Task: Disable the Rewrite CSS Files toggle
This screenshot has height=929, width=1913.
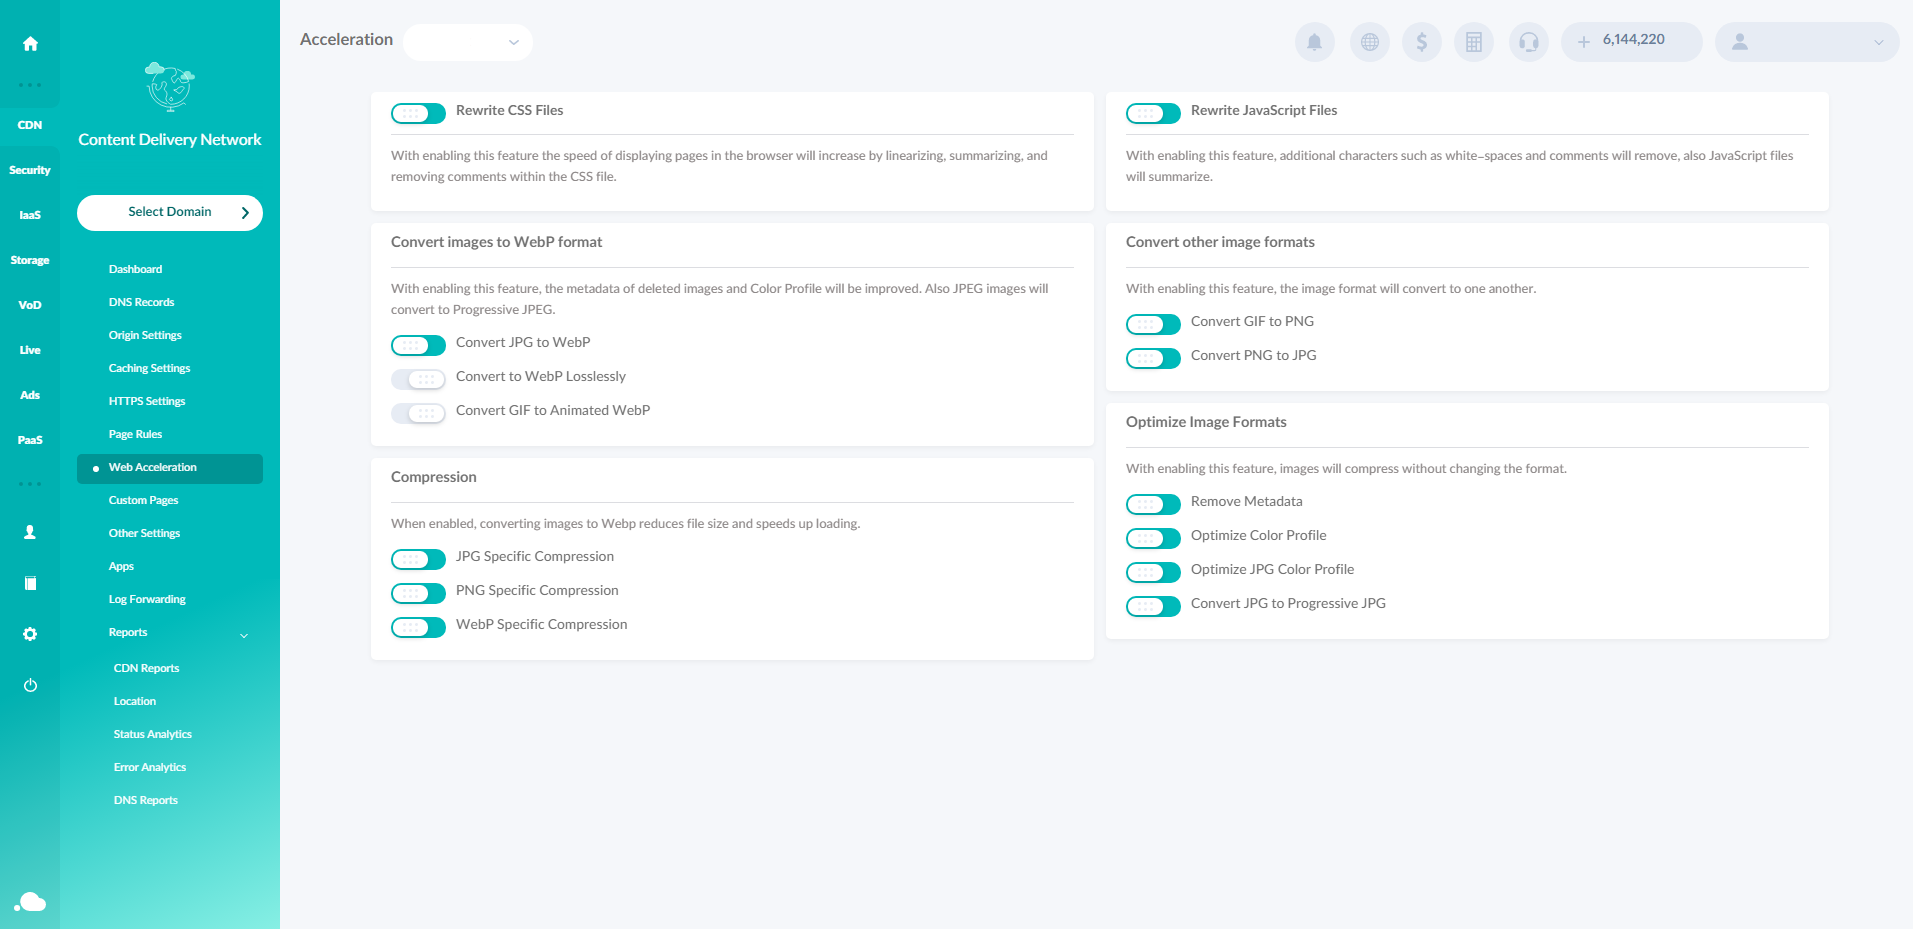Action: click(418, 113)
